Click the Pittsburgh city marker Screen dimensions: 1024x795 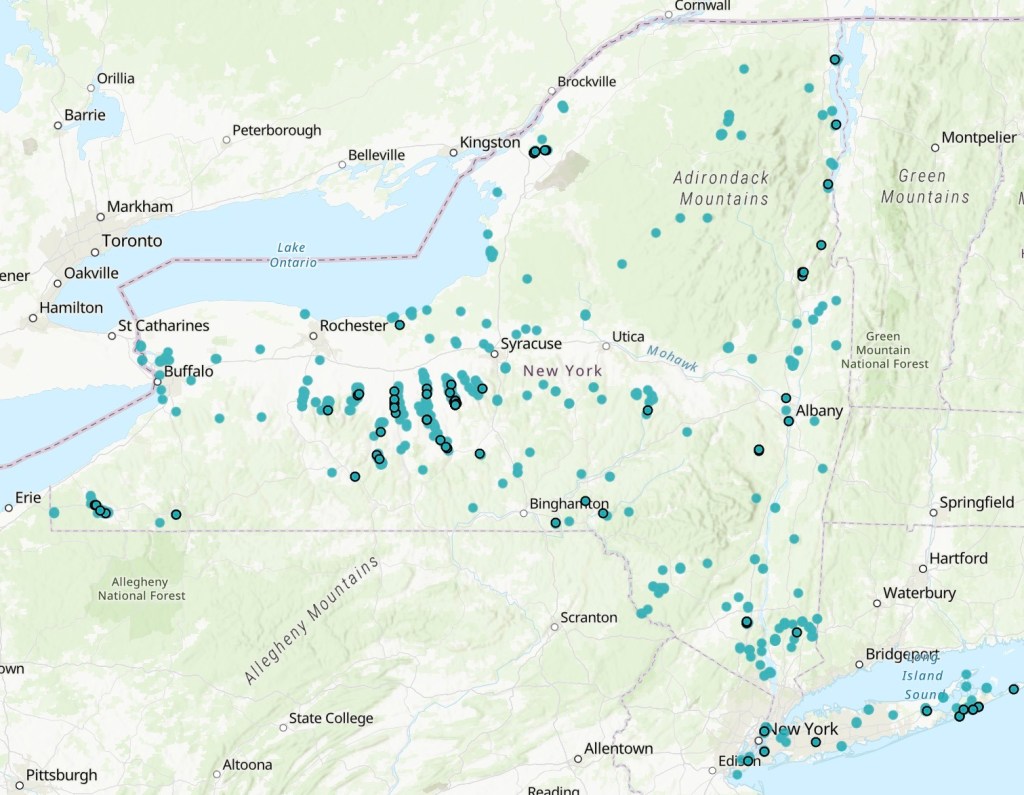coord(19,785)
